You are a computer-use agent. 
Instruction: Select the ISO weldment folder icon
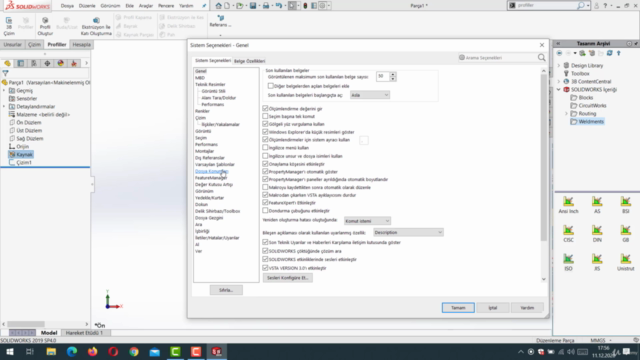click(568, 259)
